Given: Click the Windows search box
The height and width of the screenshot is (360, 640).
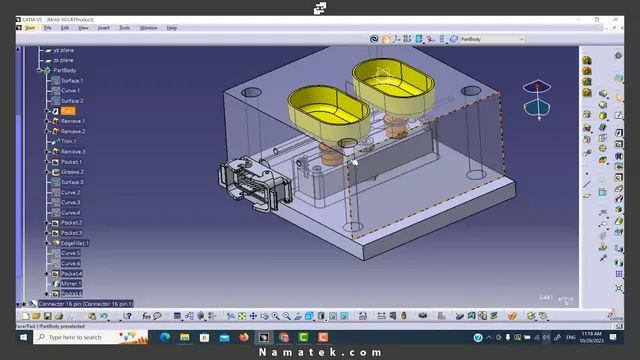Looking at the screenshot, I should (90, 337).
